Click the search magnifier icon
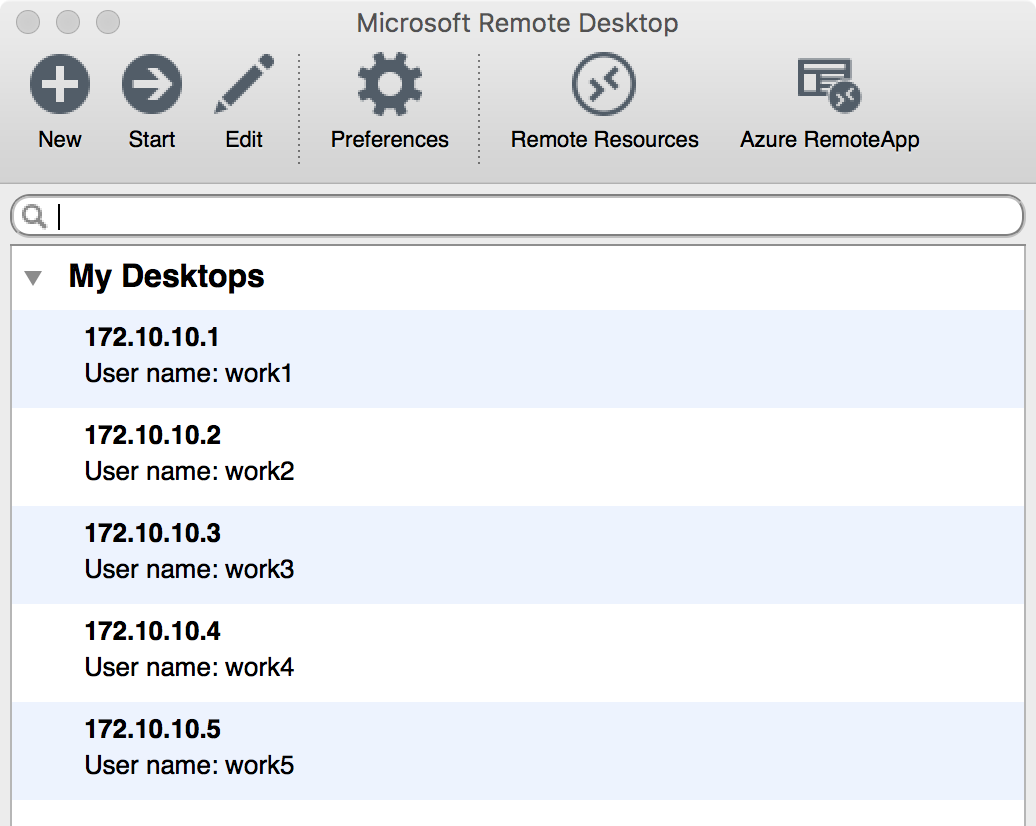Screen dimensions: 1036x826 [34, 216]
